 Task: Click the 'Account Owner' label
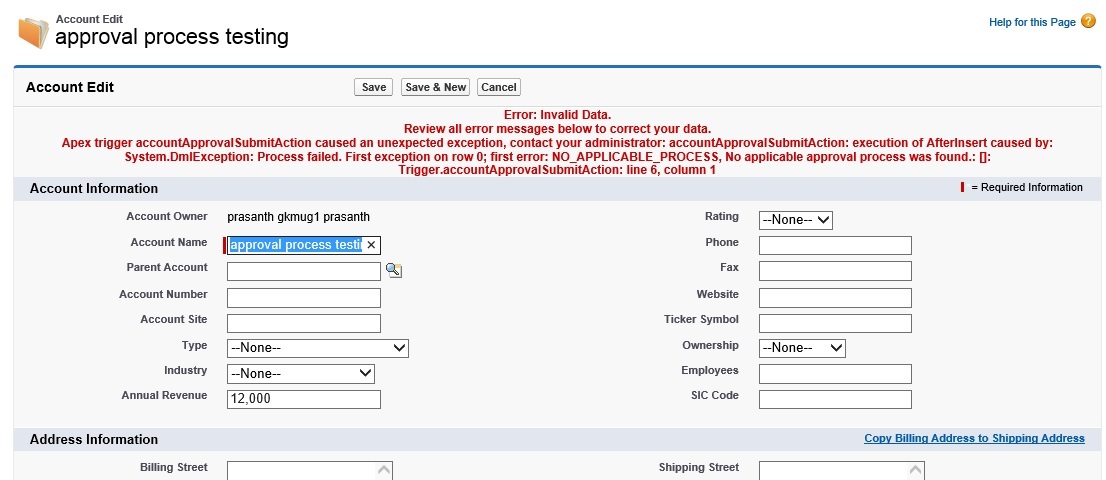167,216
